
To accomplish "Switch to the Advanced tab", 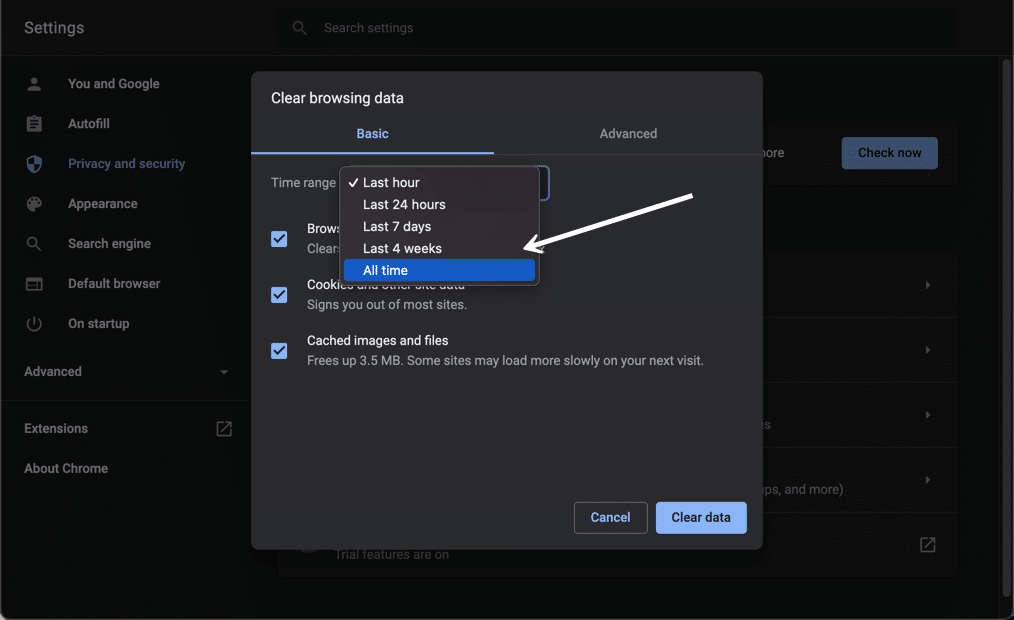I will pyautogui.click(x=628, y=133).
